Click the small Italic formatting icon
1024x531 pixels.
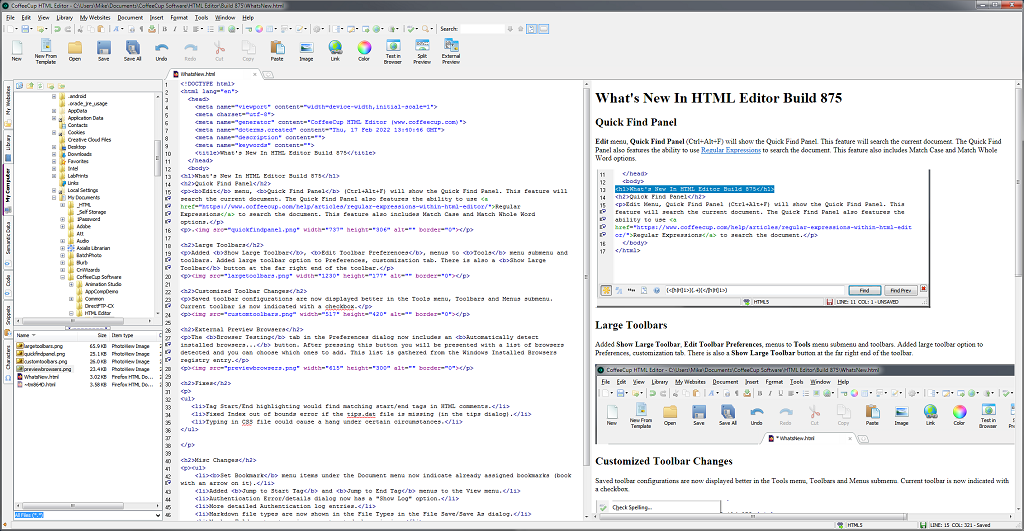[174, 29]
